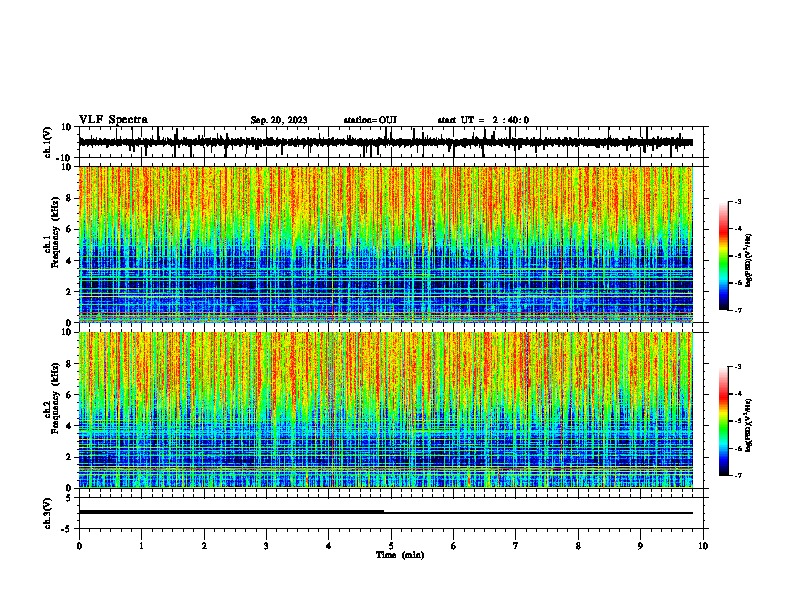Viewport: 792px width, 612px height.
Task: Click the "station=OUI" header label
Action: 370,120
